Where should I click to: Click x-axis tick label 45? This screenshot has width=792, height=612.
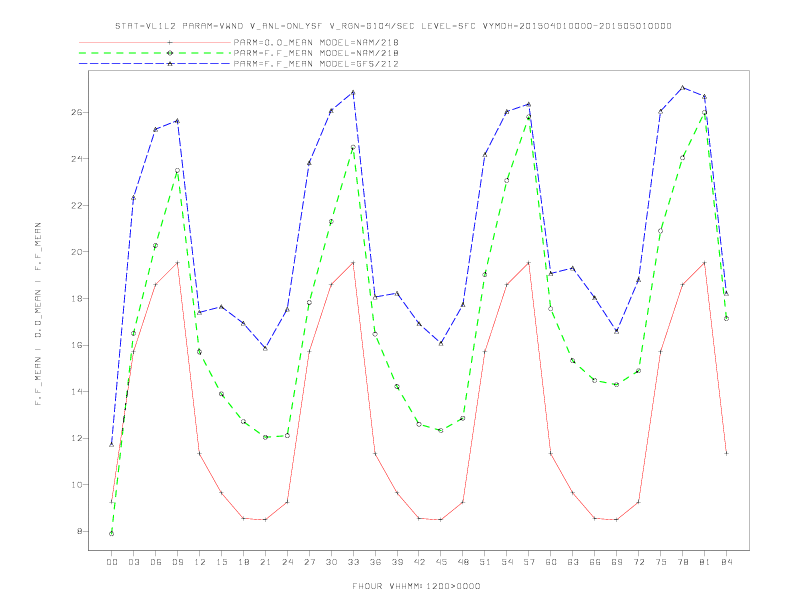click(x=441, y=562)
